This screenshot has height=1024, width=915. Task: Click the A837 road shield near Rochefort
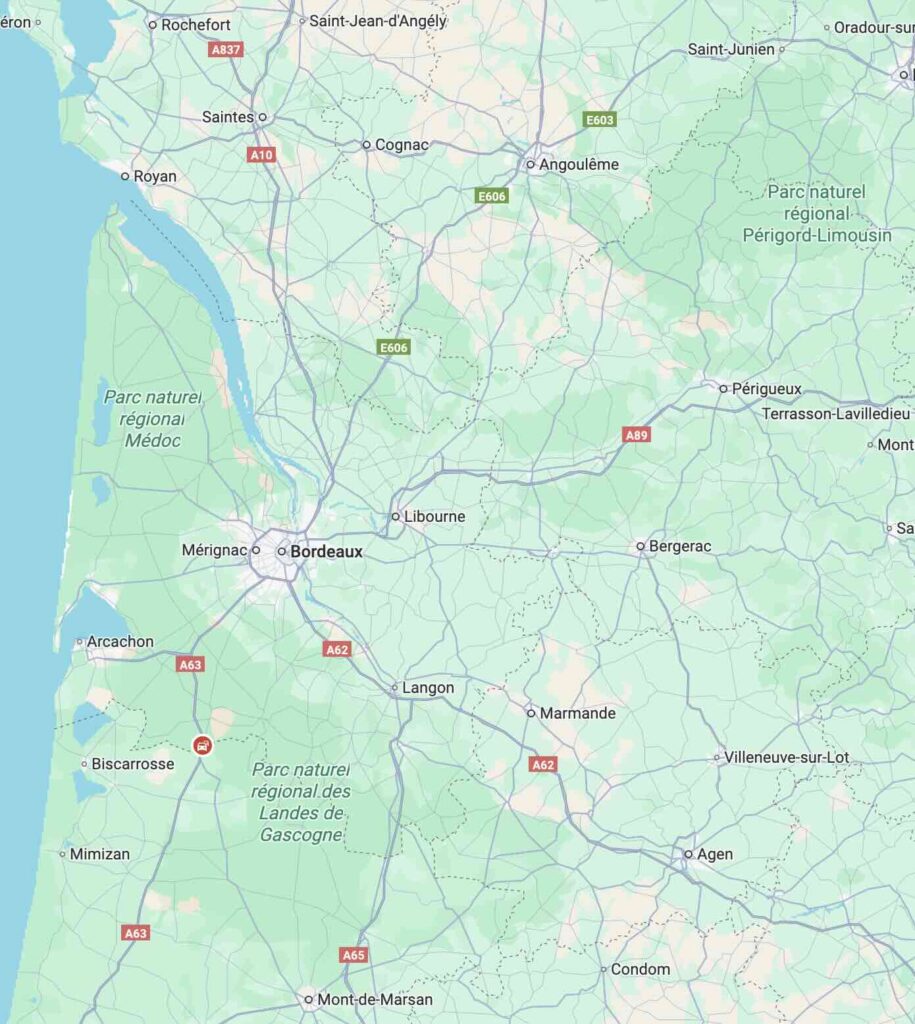(x=226, y=50)
